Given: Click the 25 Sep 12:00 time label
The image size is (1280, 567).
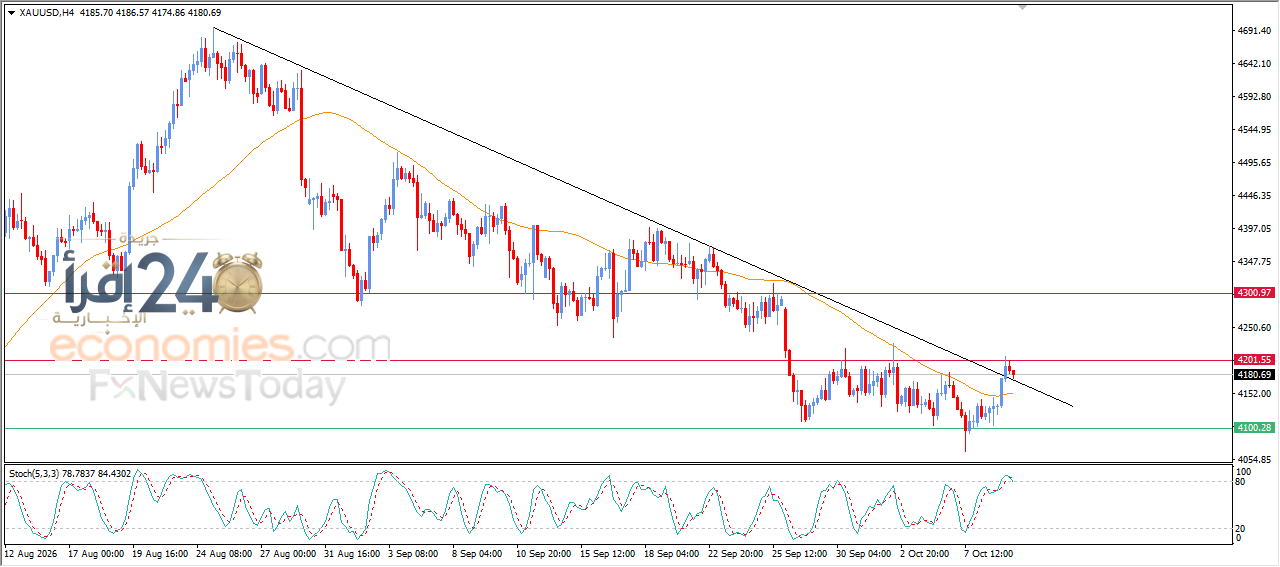Looking at the screenshot, I should click(x=800, y=552).
